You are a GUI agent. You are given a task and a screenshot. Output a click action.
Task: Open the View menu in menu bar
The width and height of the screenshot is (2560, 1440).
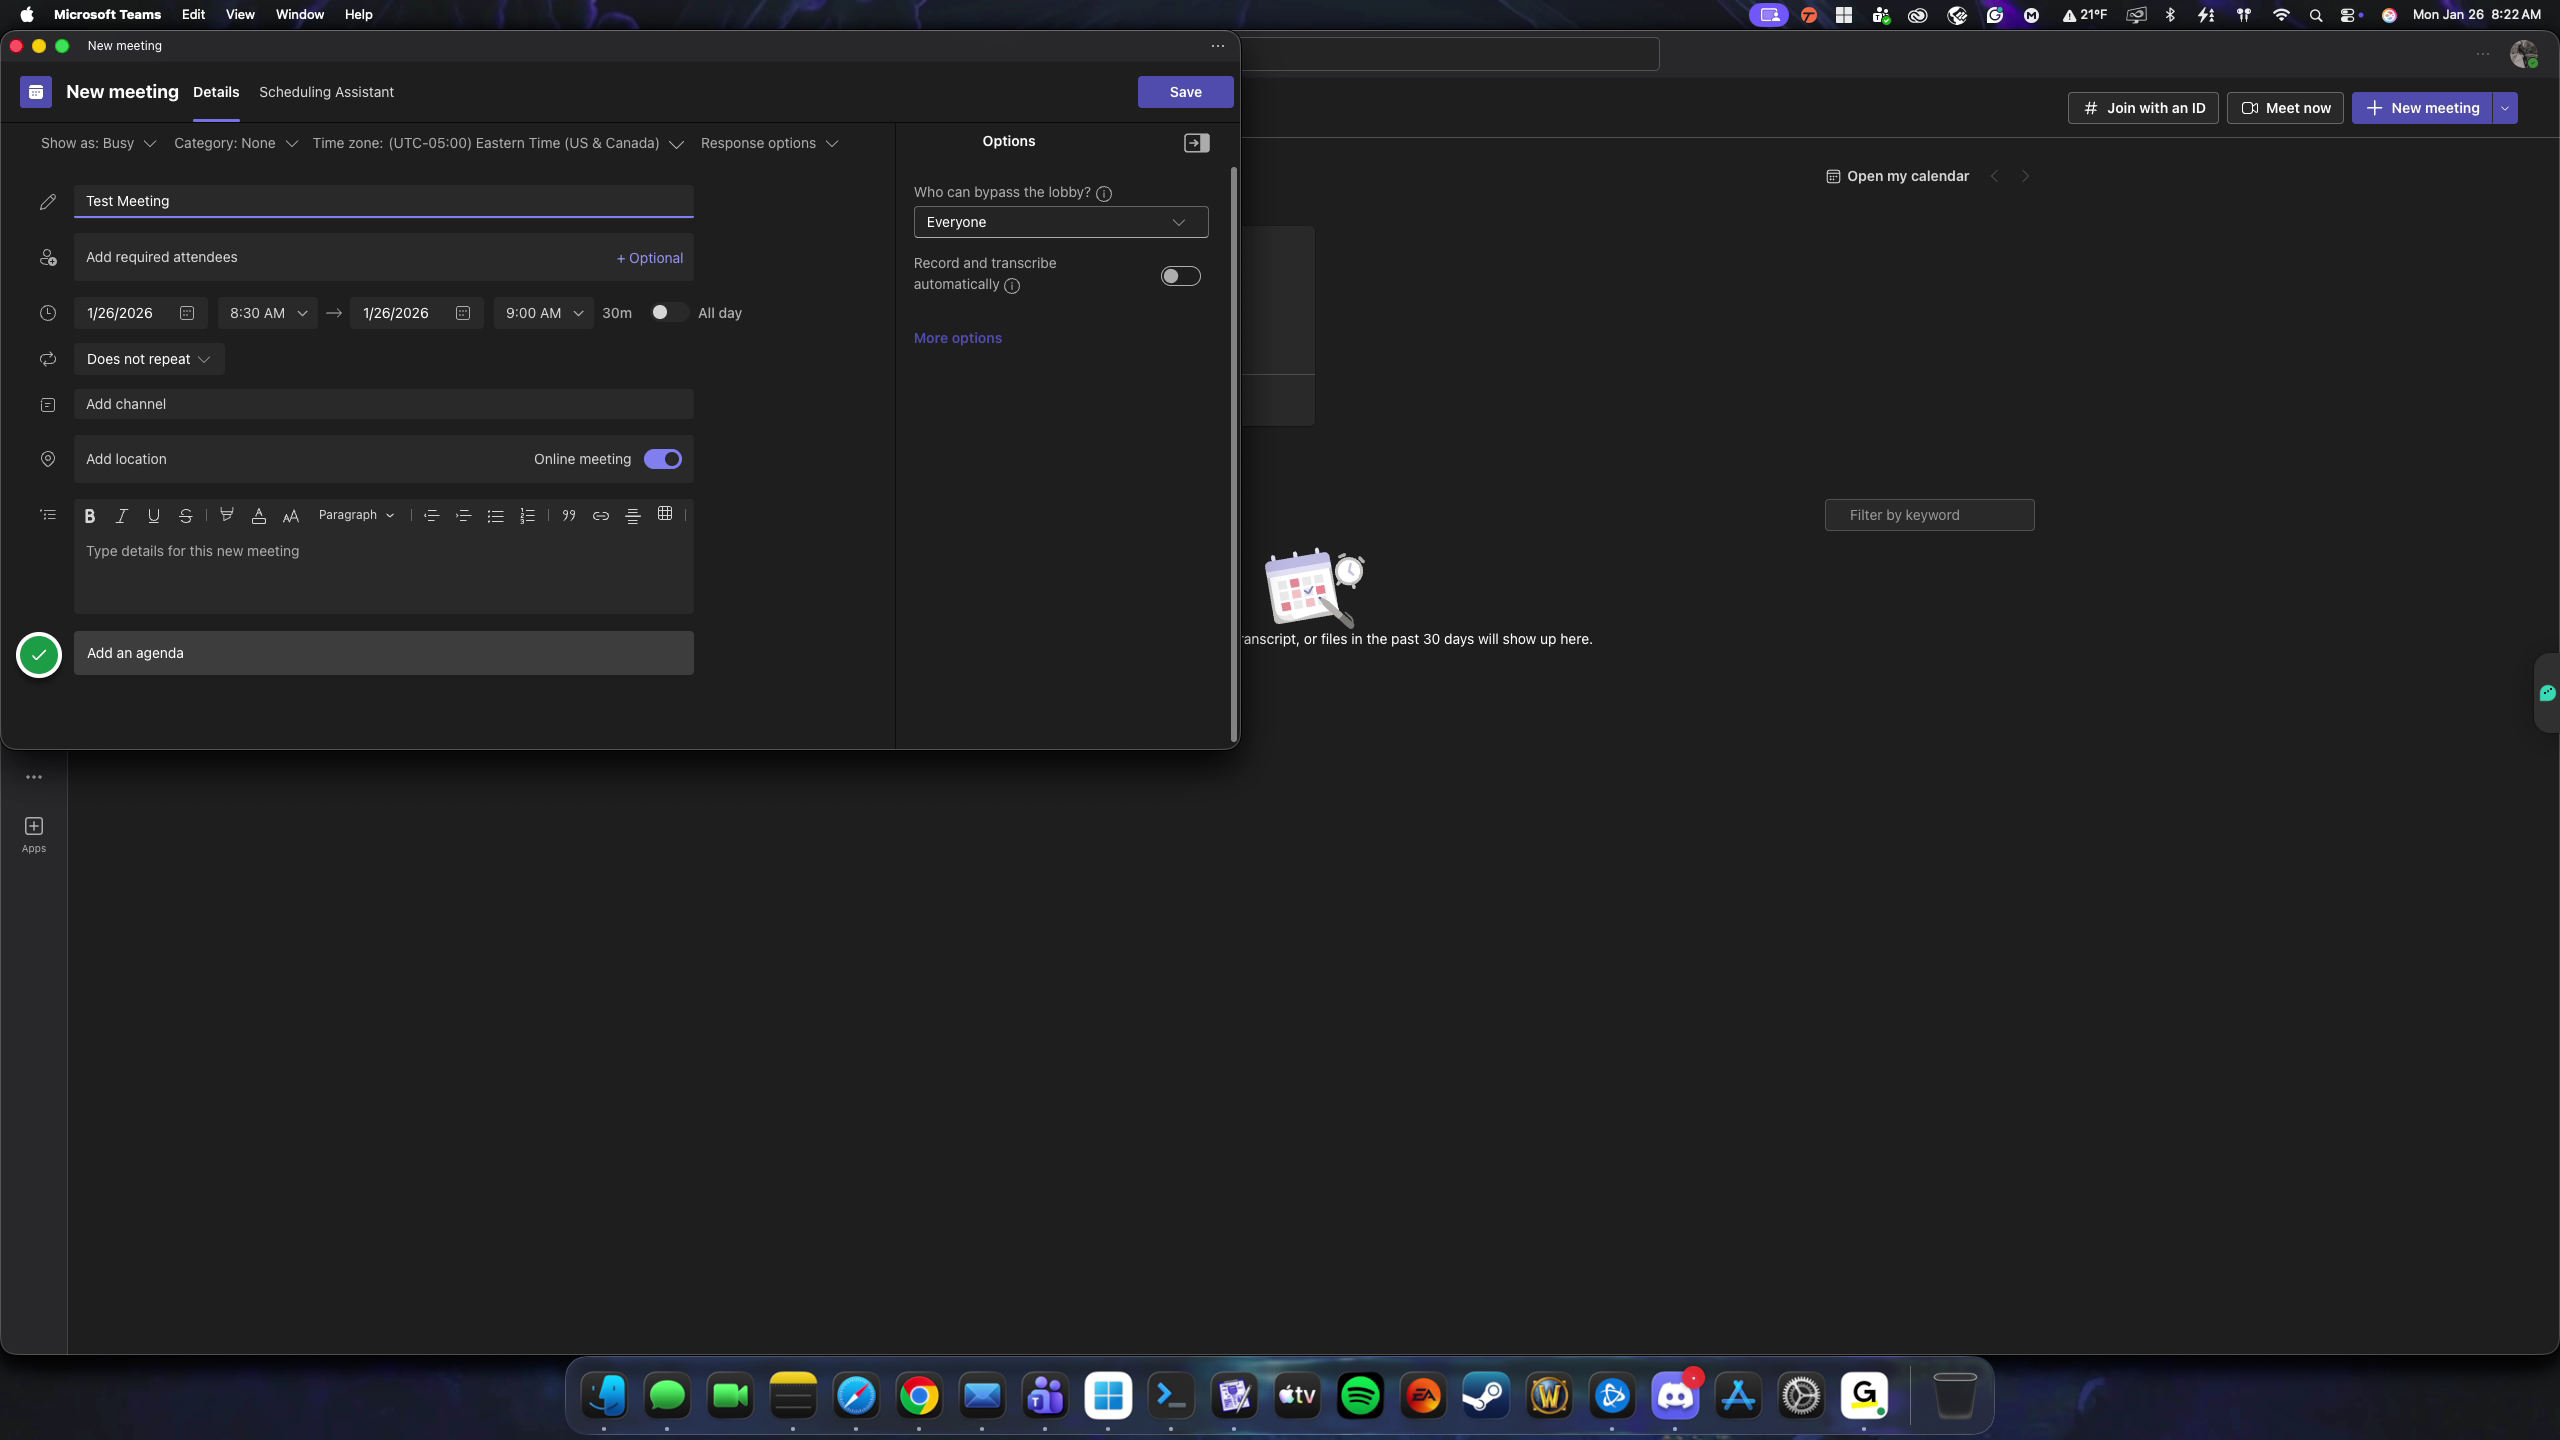coord(240,14)
